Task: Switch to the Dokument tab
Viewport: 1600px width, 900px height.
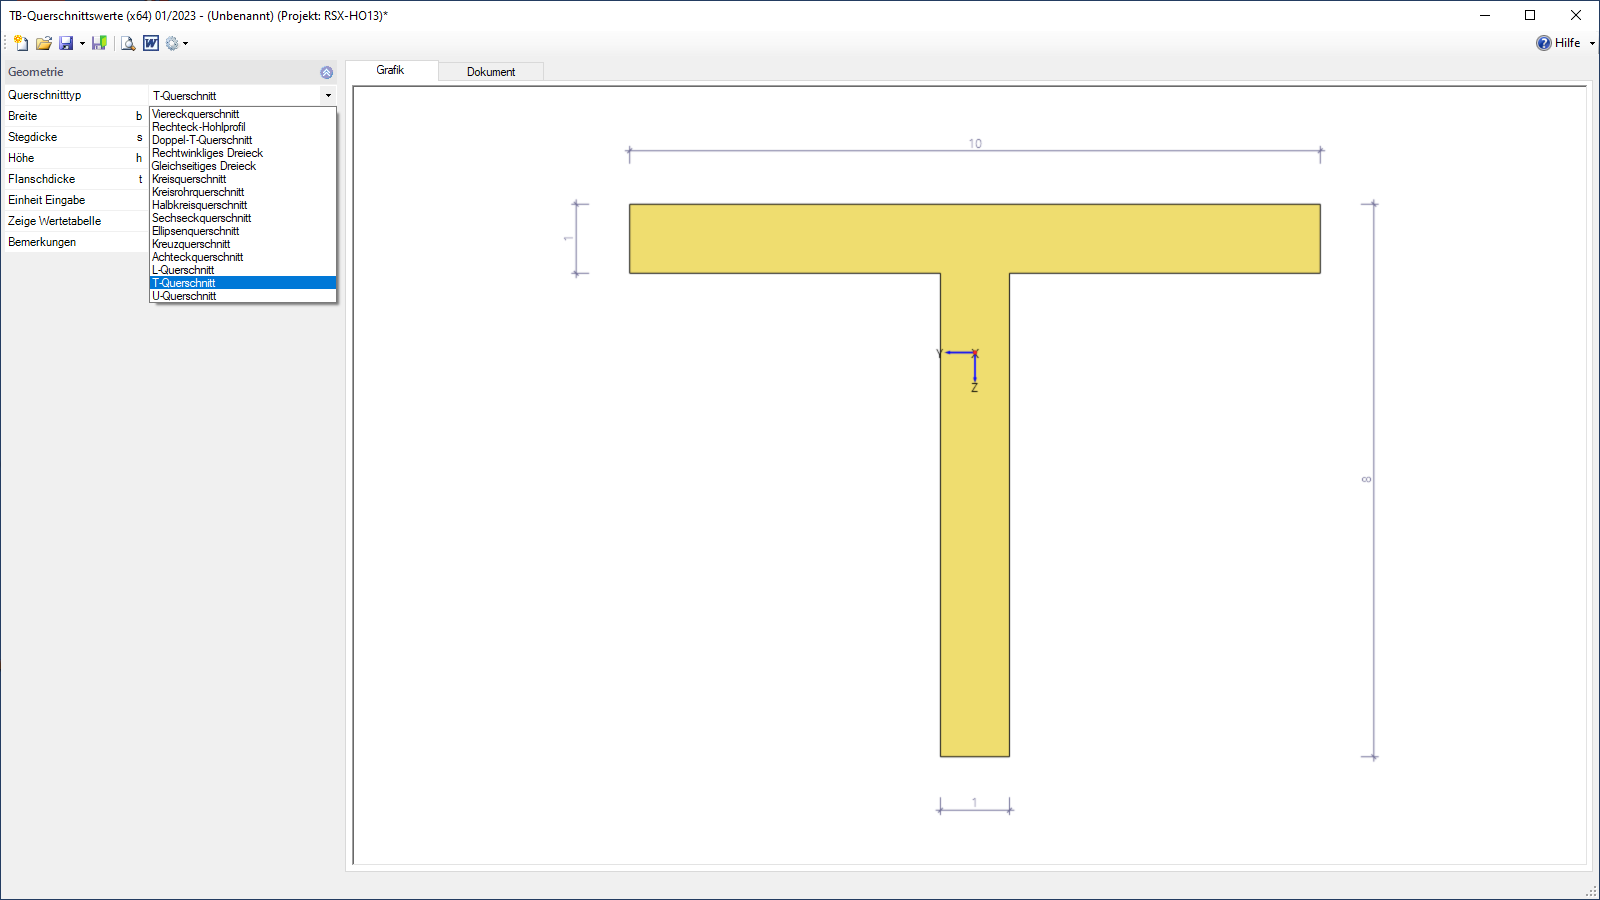Action: click(x=491, y=72)
